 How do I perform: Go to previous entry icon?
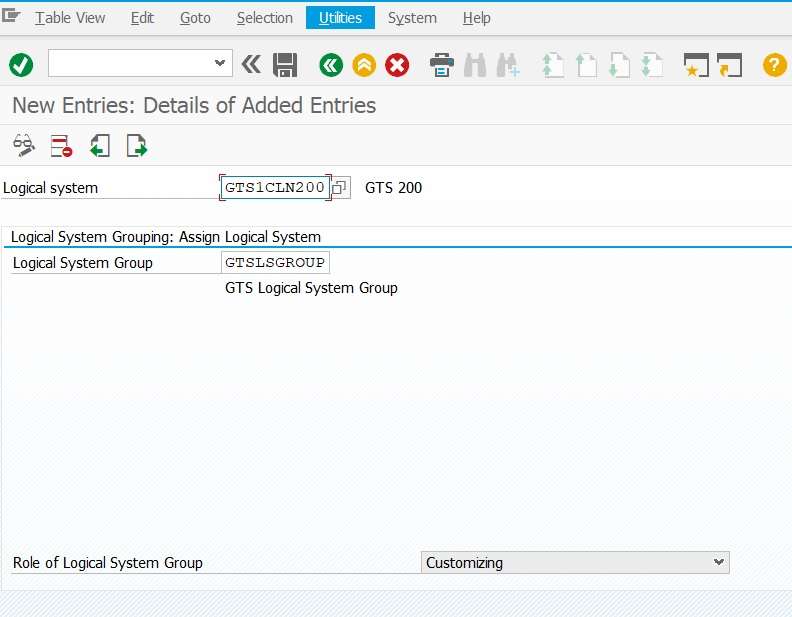(100, 146)
